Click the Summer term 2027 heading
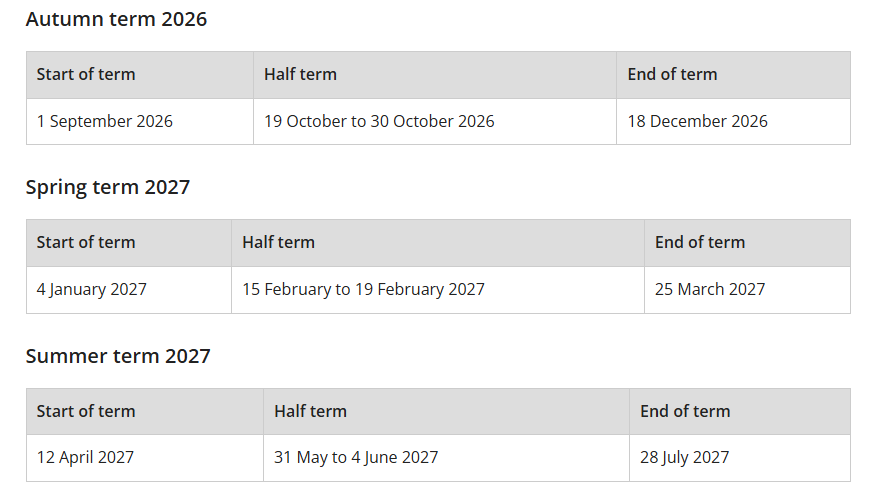Image resolution: width=874 pixels, height=499 pixels. (x=118, y=356)
